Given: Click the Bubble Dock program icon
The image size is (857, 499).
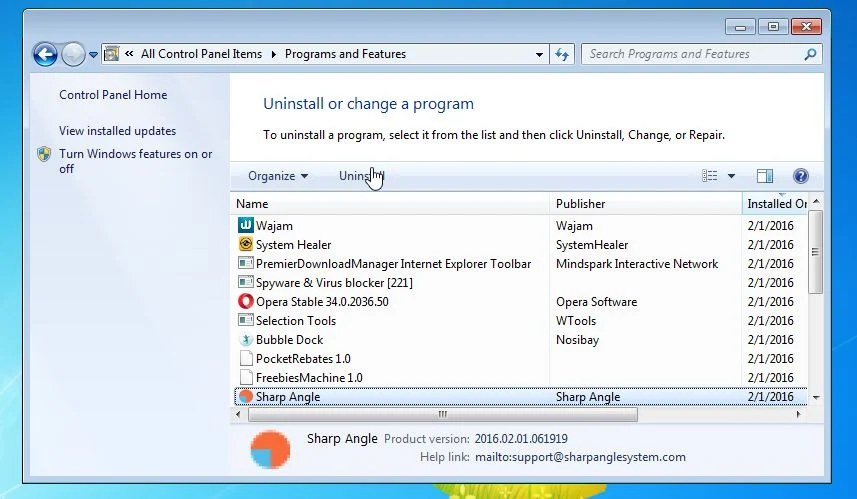Looking at the screenshot, I should [x=246, y=339].
